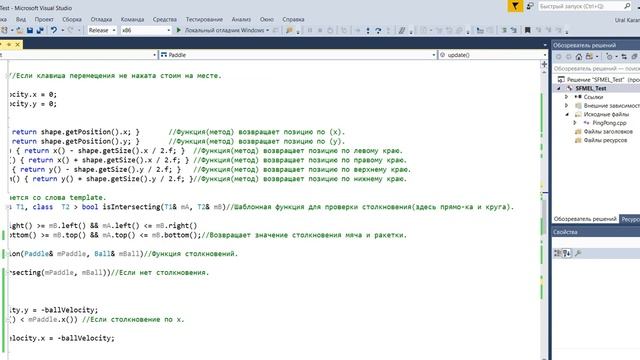Screen dimensions: 640x360
Task: Open the x86 platform dropdown
Action: click(x=146, y=30)
